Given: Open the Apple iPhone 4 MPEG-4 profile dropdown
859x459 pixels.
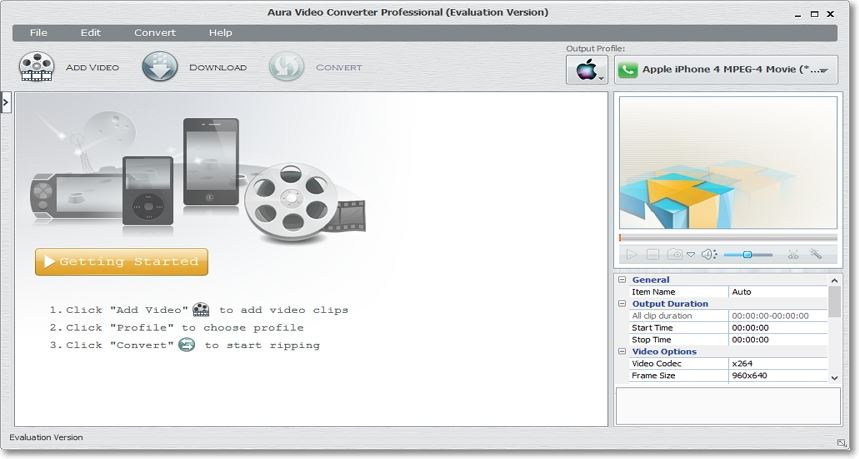Looking at the screenshot, I should [x=725, y=70].
